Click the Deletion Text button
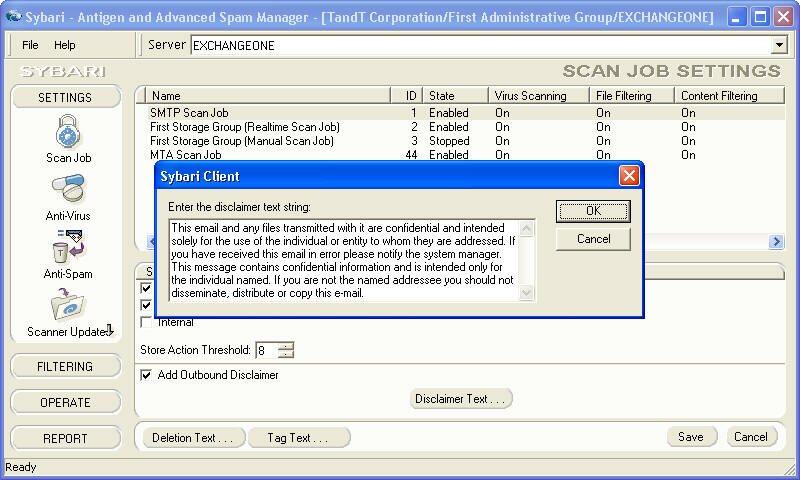The width and height of the screenshot is (800, 480). click(x=192, y=438)
